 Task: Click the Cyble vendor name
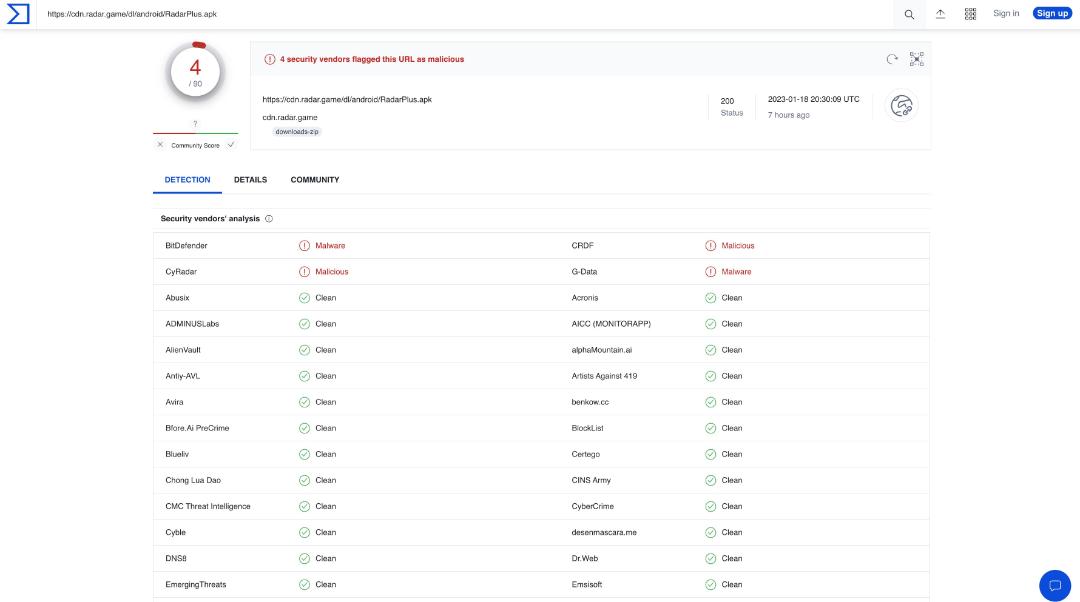(176, 532)
